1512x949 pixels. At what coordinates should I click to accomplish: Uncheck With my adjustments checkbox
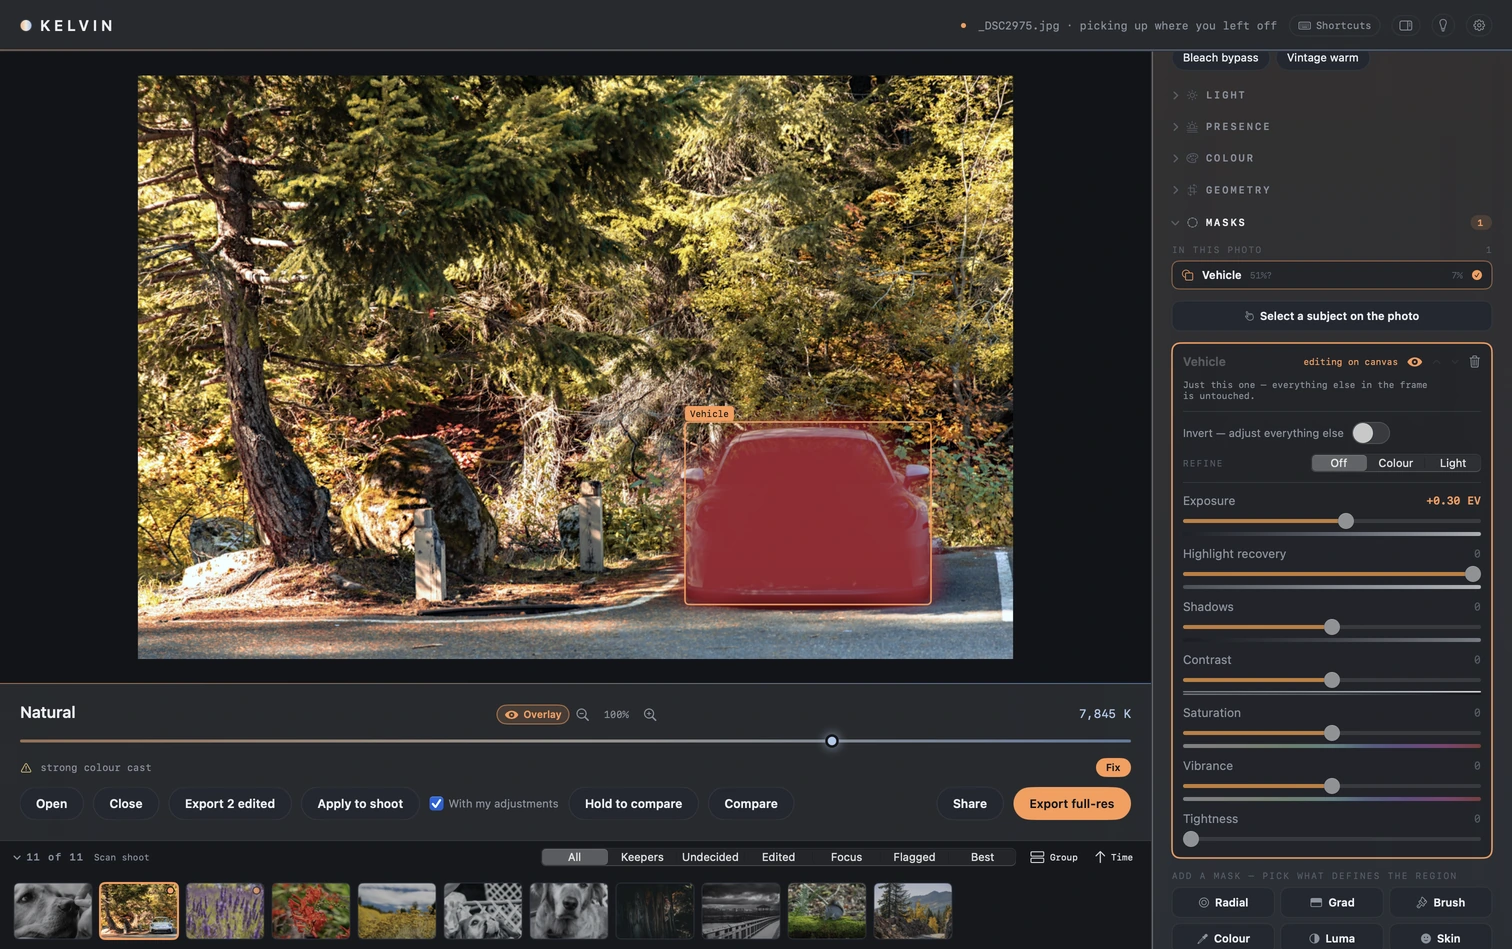click(436, 803)
